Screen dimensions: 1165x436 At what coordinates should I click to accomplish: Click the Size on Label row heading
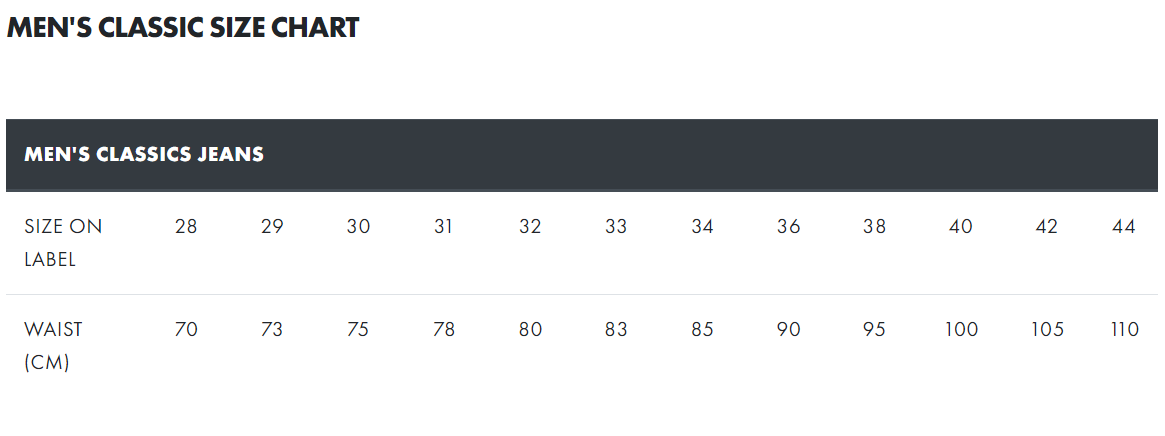click(x=63, y=242)
